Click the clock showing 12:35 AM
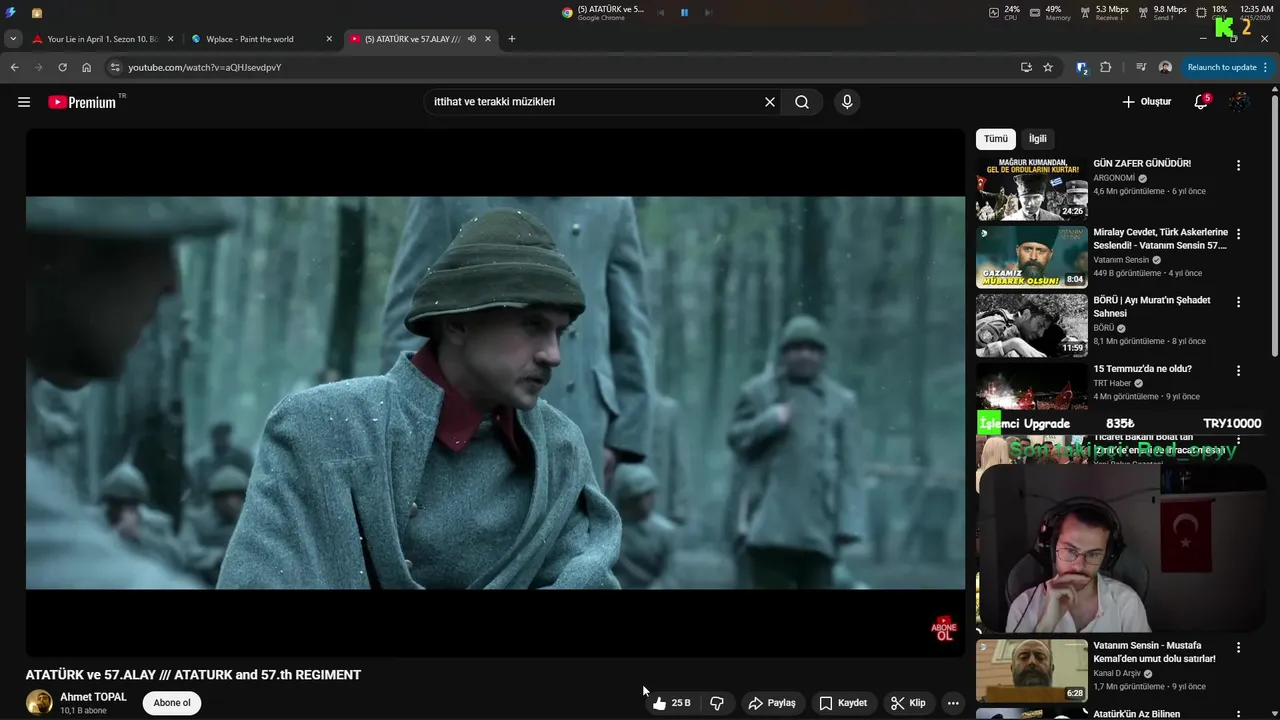The width and height of the screenshot is (1280, 720). 1256,12
